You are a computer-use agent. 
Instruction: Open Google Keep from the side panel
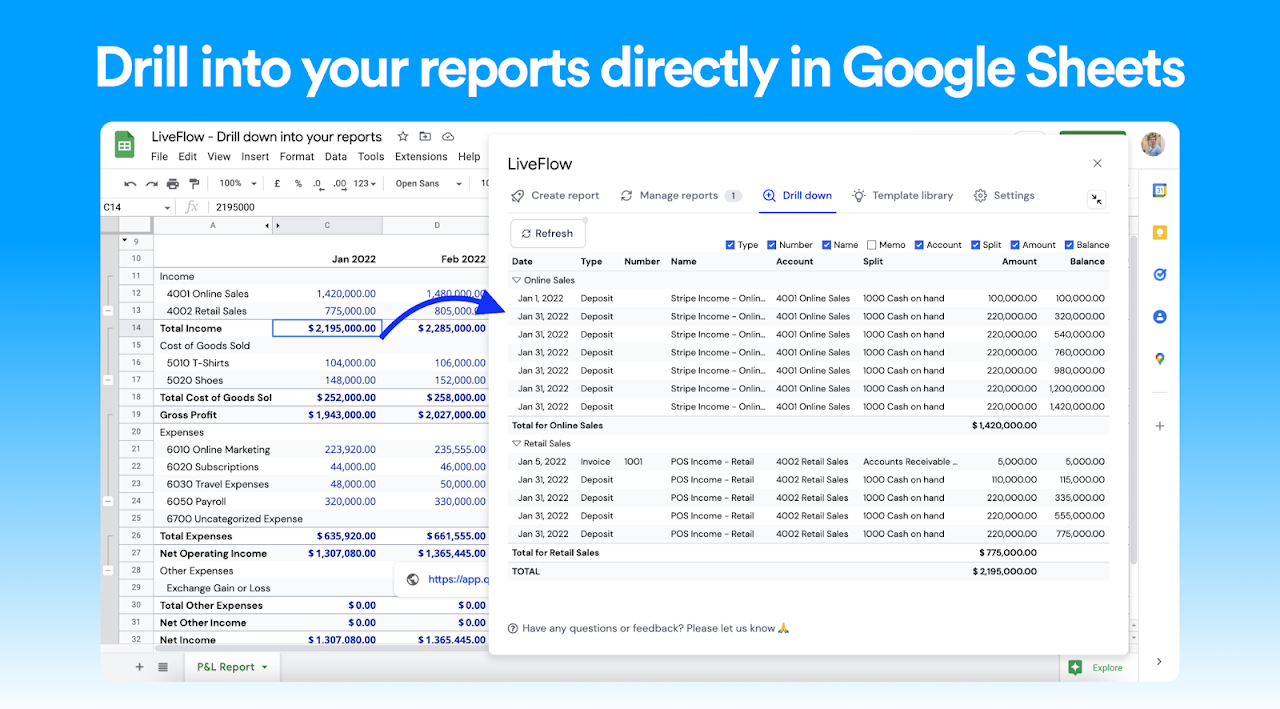[1158, 233]
